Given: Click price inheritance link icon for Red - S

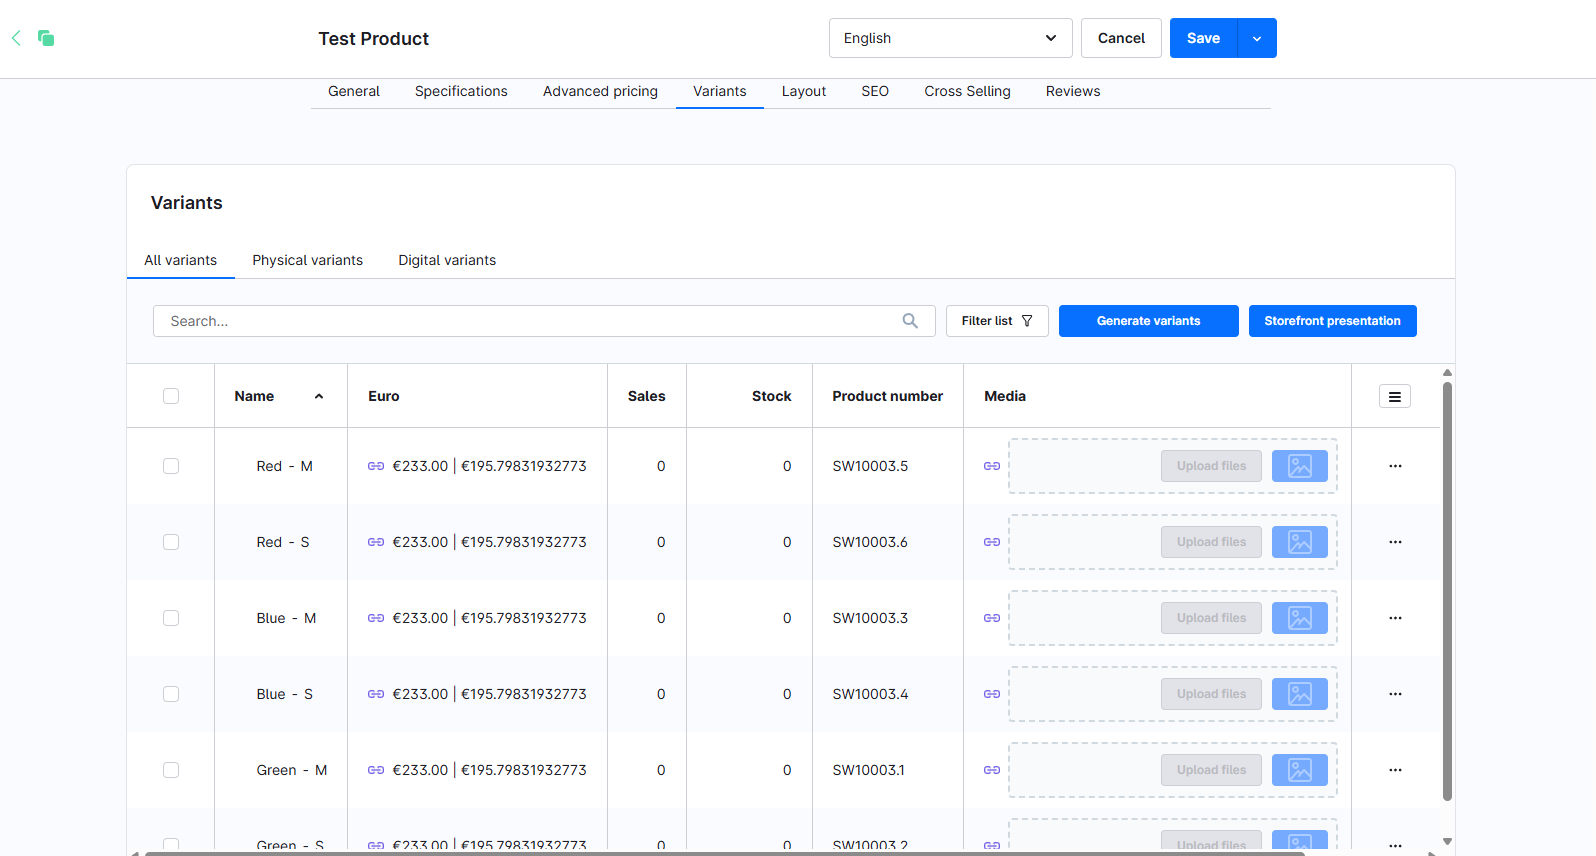Looking at the screenshot, I should (376, 542).
